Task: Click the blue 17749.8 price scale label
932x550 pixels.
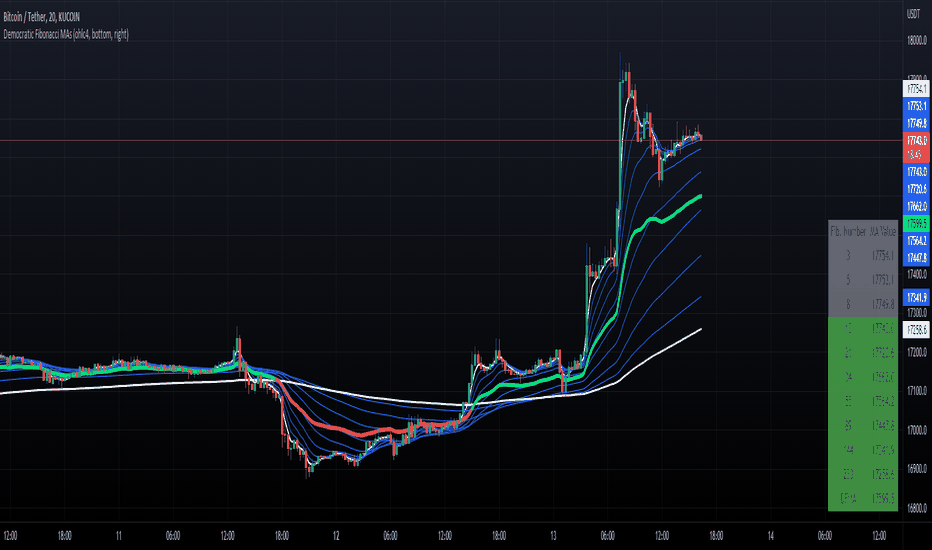Action: coord(916,123)
